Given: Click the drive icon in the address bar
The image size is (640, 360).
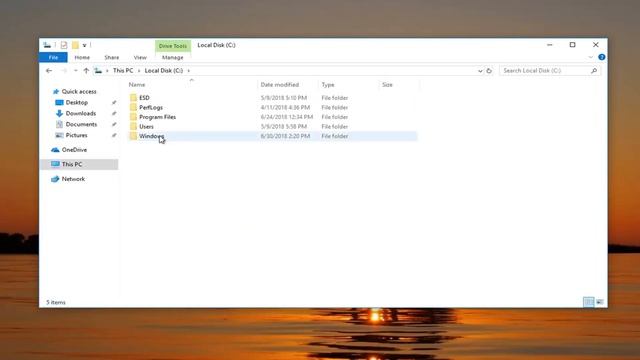Looking at the screenshot, I should pos(98,71).
